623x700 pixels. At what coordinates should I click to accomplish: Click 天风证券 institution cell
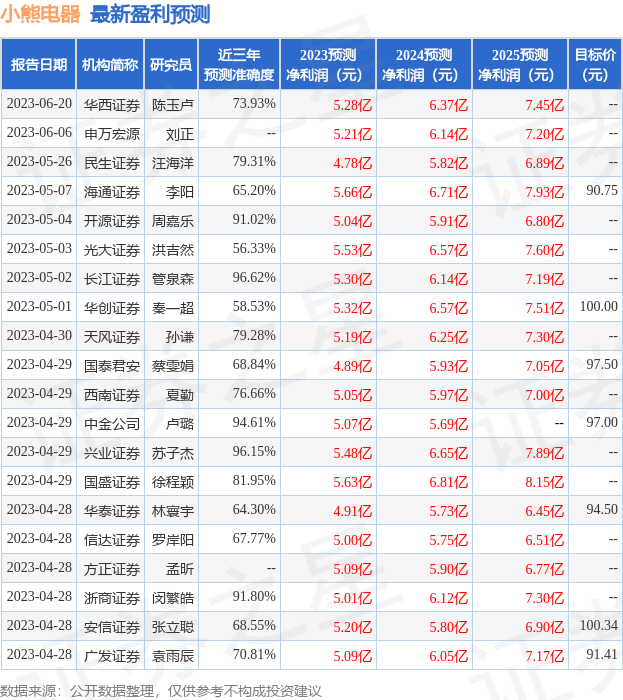pos(112,337)
